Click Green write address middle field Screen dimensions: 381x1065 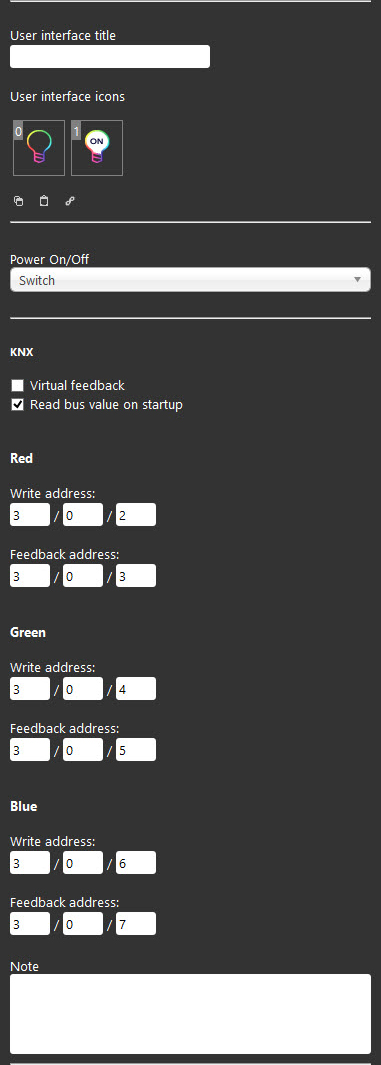point(83,689)
